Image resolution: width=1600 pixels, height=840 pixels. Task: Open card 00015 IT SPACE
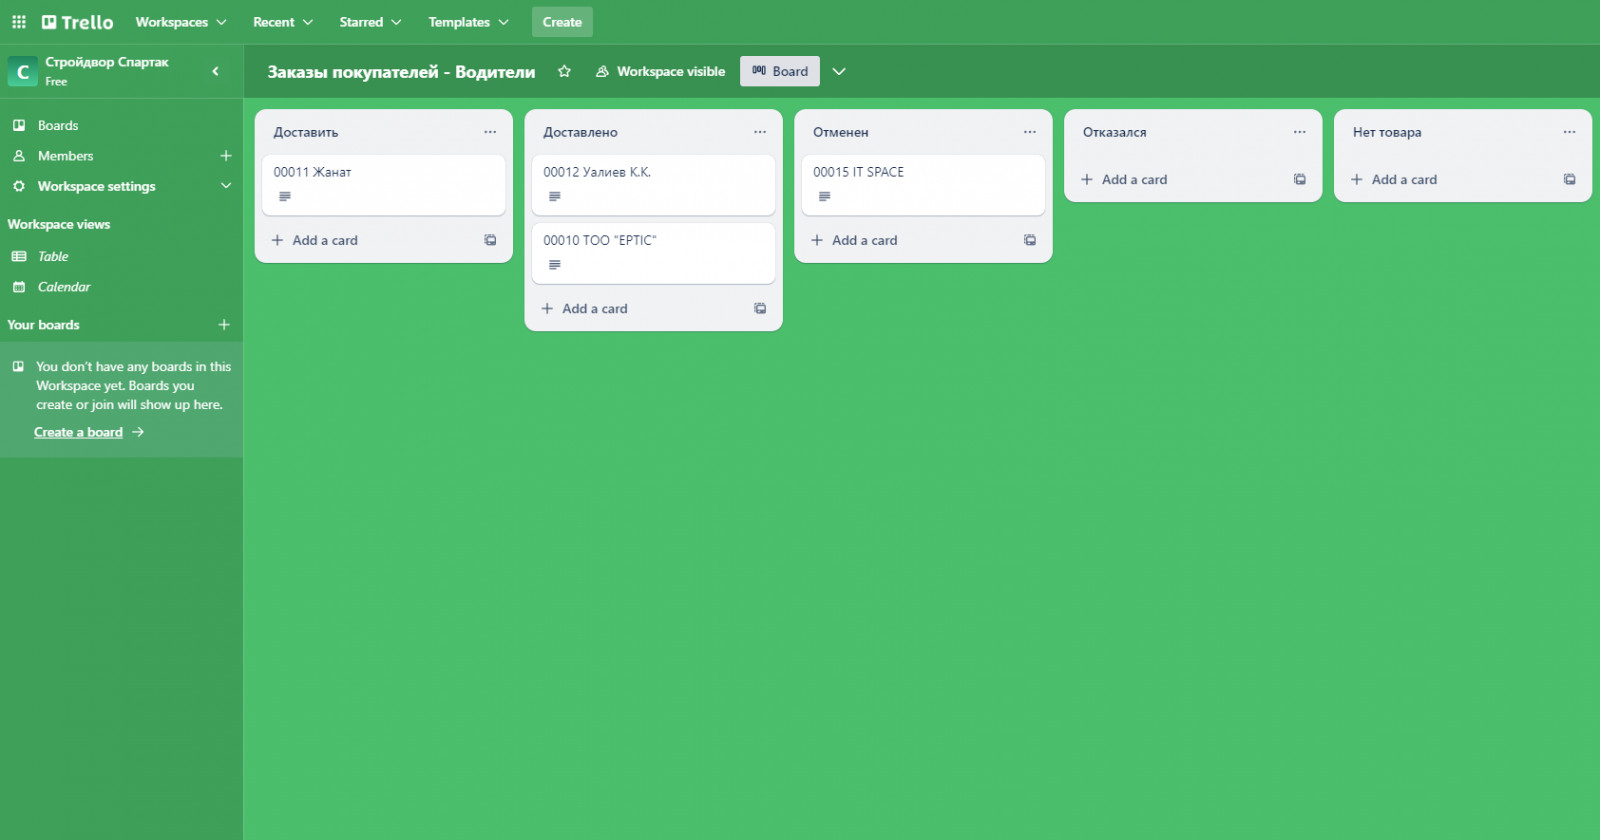tap(924, 185)
